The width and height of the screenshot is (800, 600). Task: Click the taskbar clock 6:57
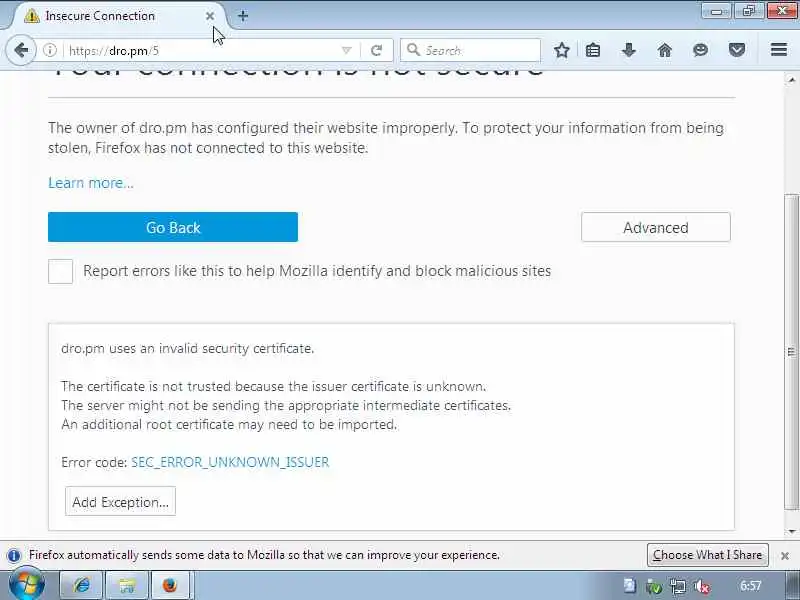751,585
